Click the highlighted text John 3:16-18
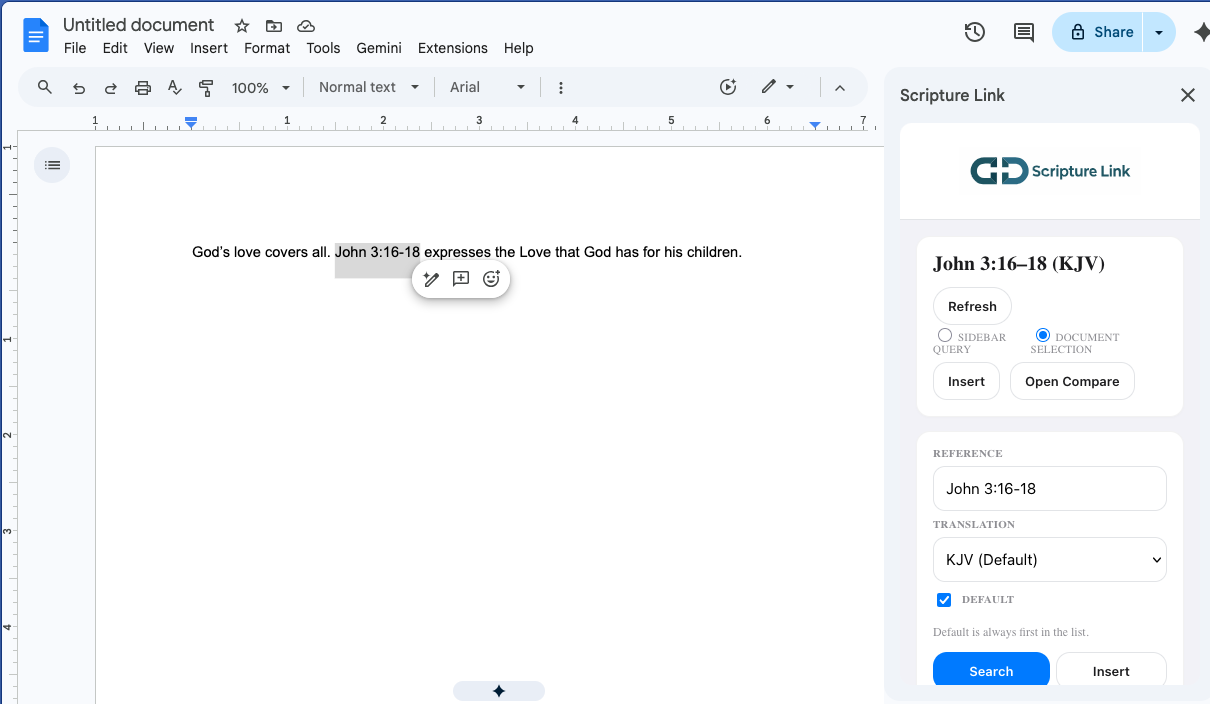 377,252
